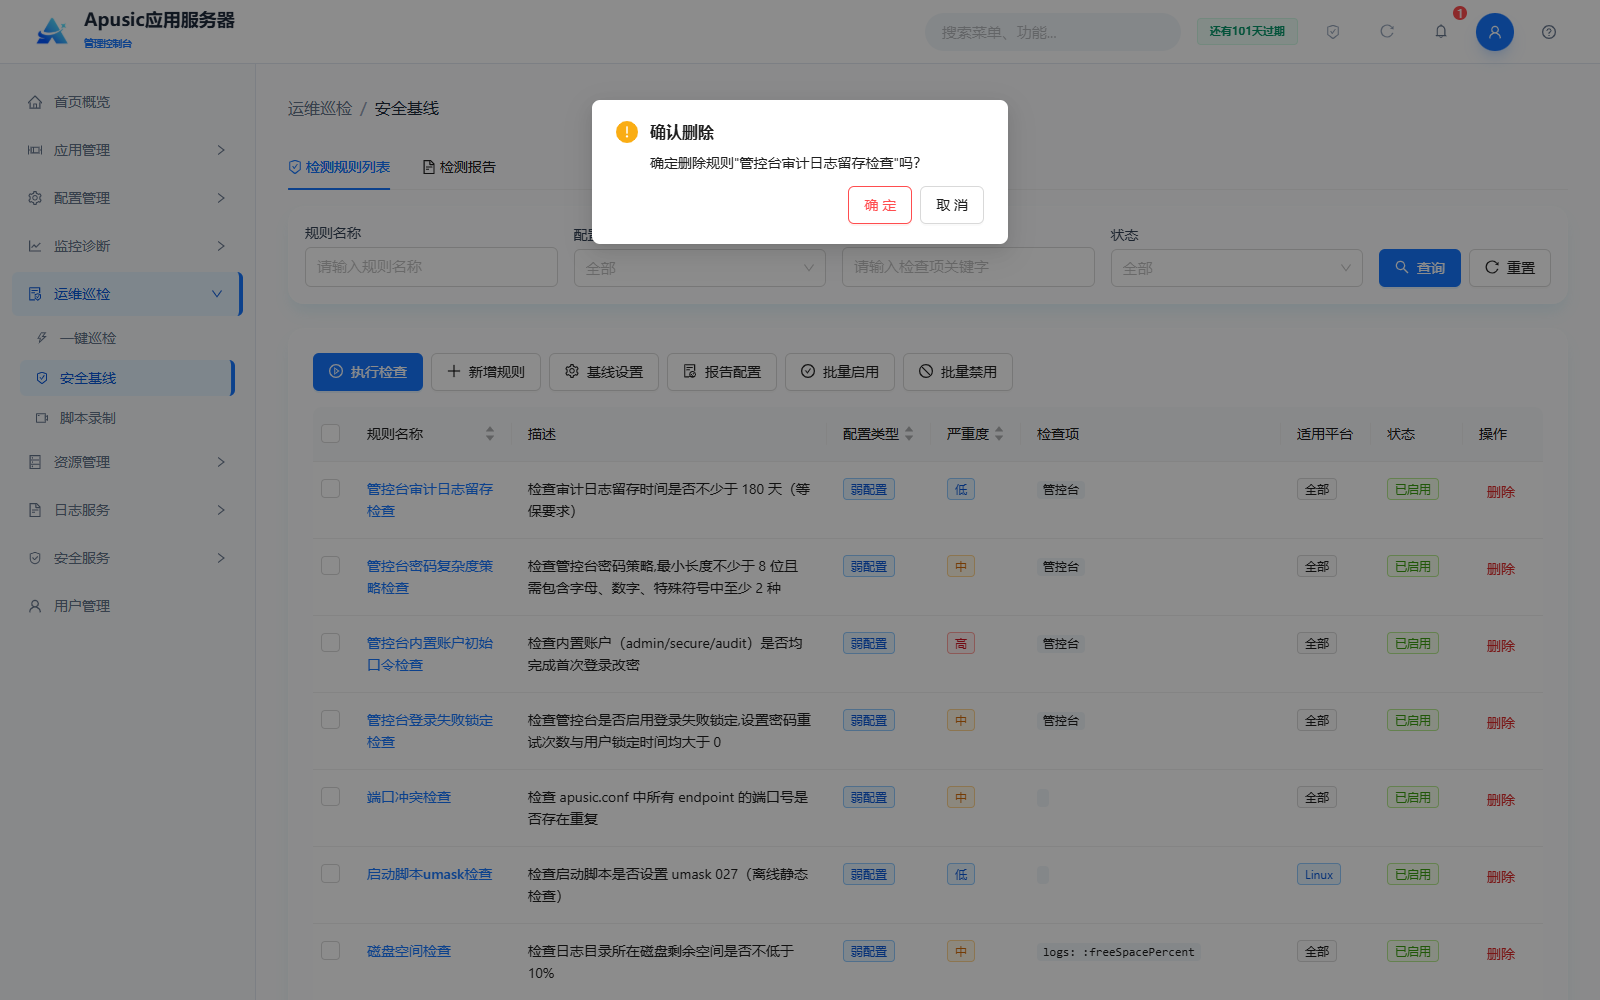Click the 规则名称 search input field
Screen dimensions: 1600x1000
(431, 267)
